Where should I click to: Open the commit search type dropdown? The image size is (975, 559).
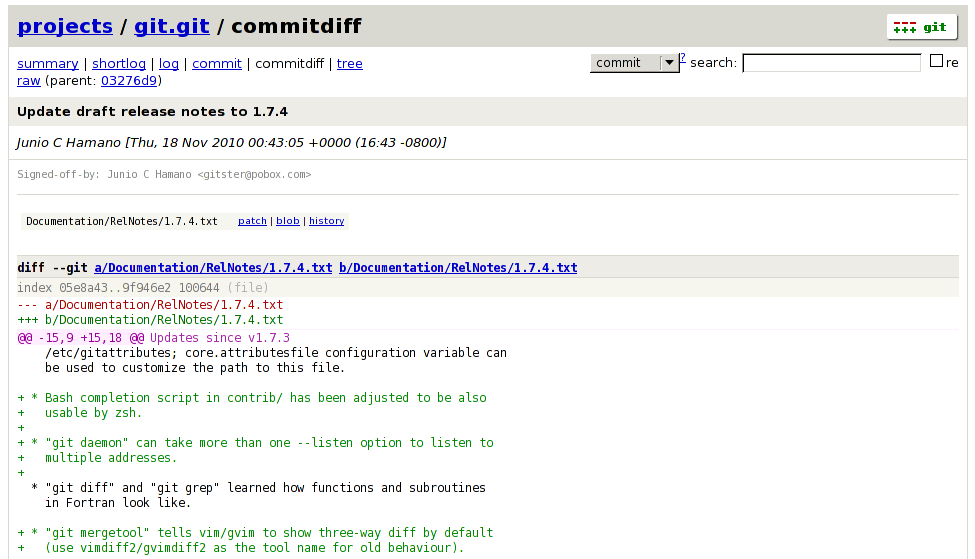tap(634, 63)
